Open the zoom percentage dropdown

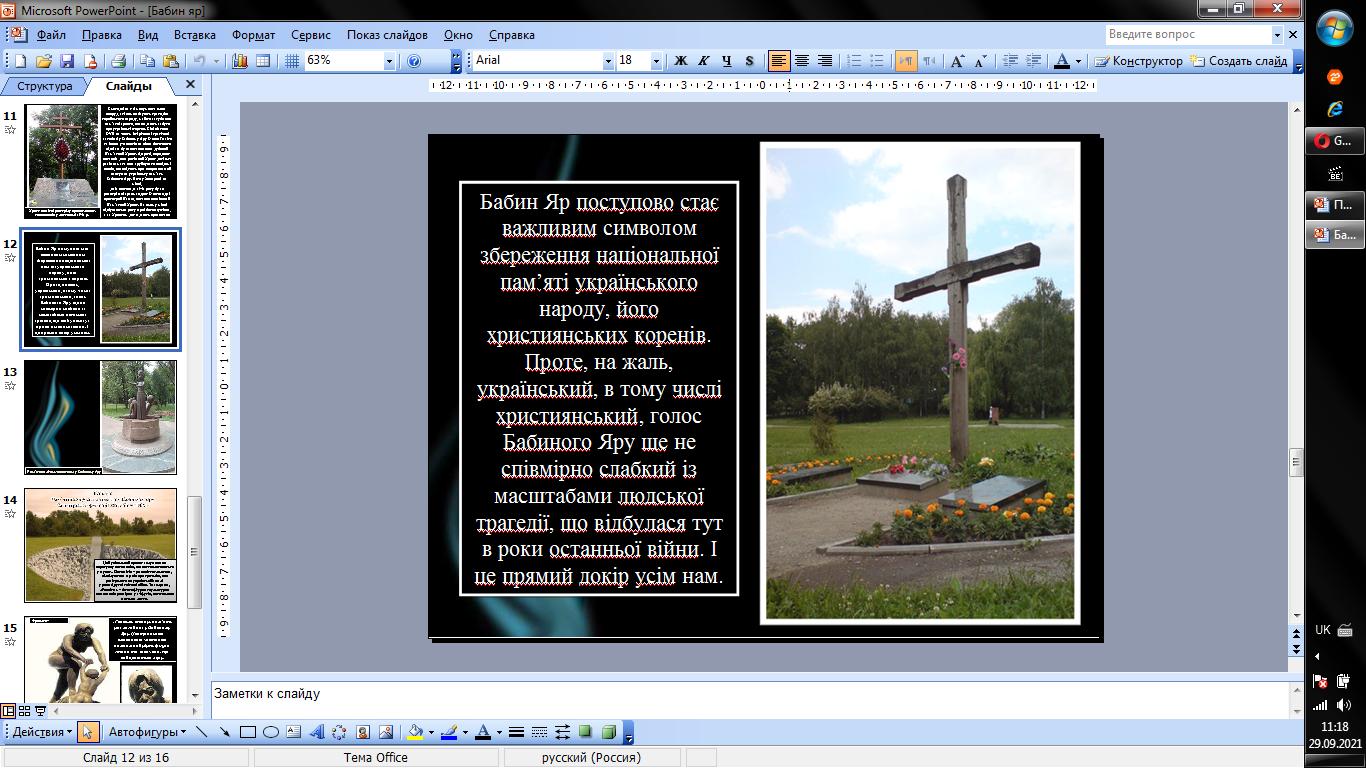[389, 61]
